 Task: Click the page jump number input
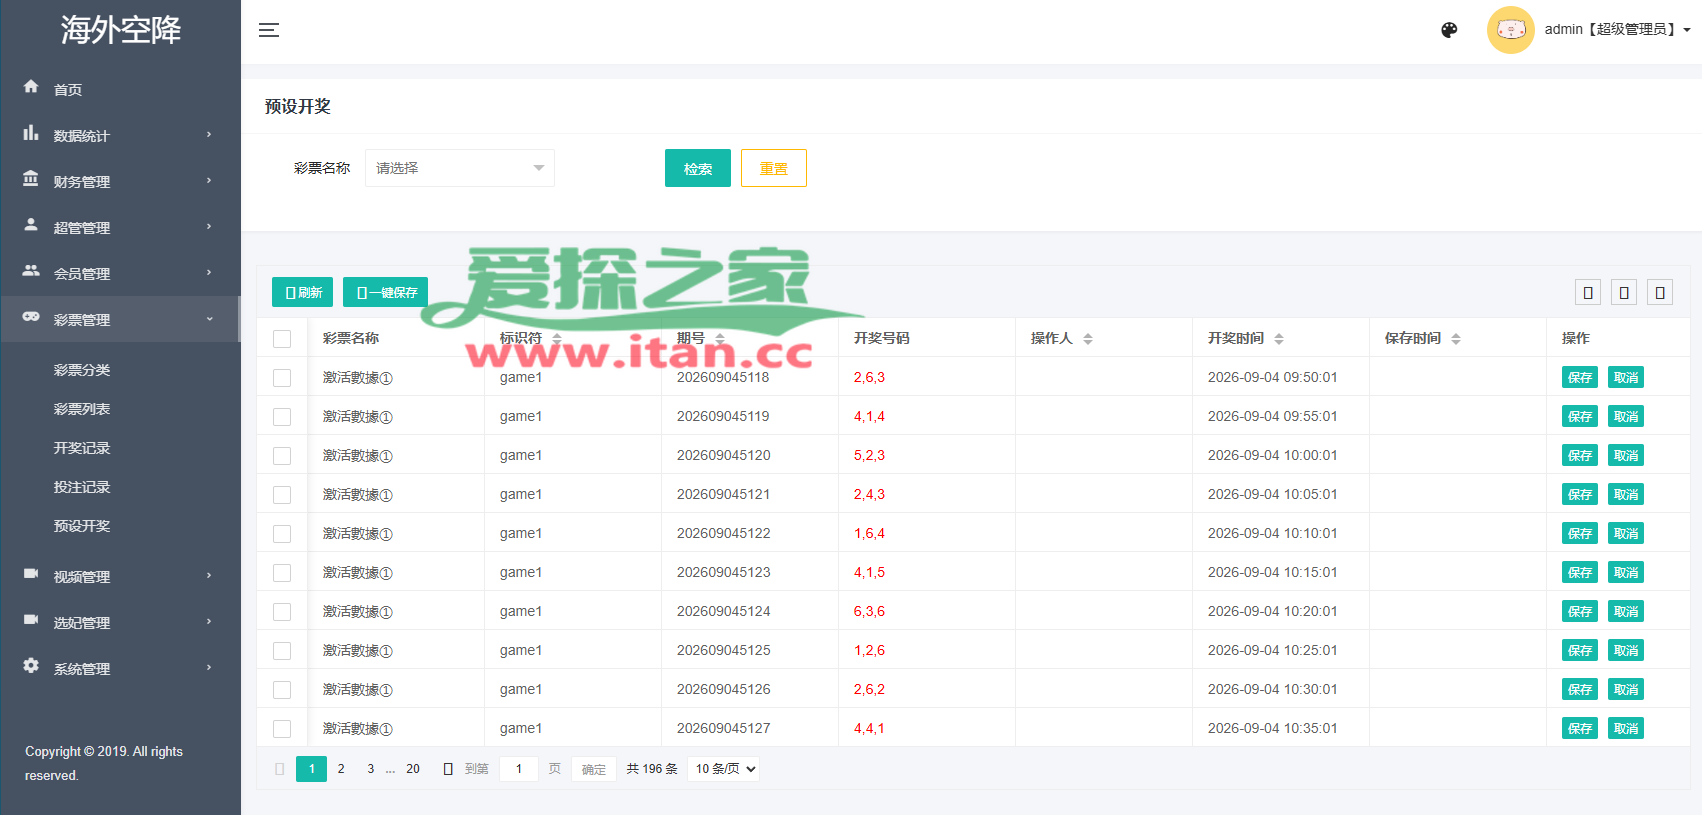[x=519, y=769]
